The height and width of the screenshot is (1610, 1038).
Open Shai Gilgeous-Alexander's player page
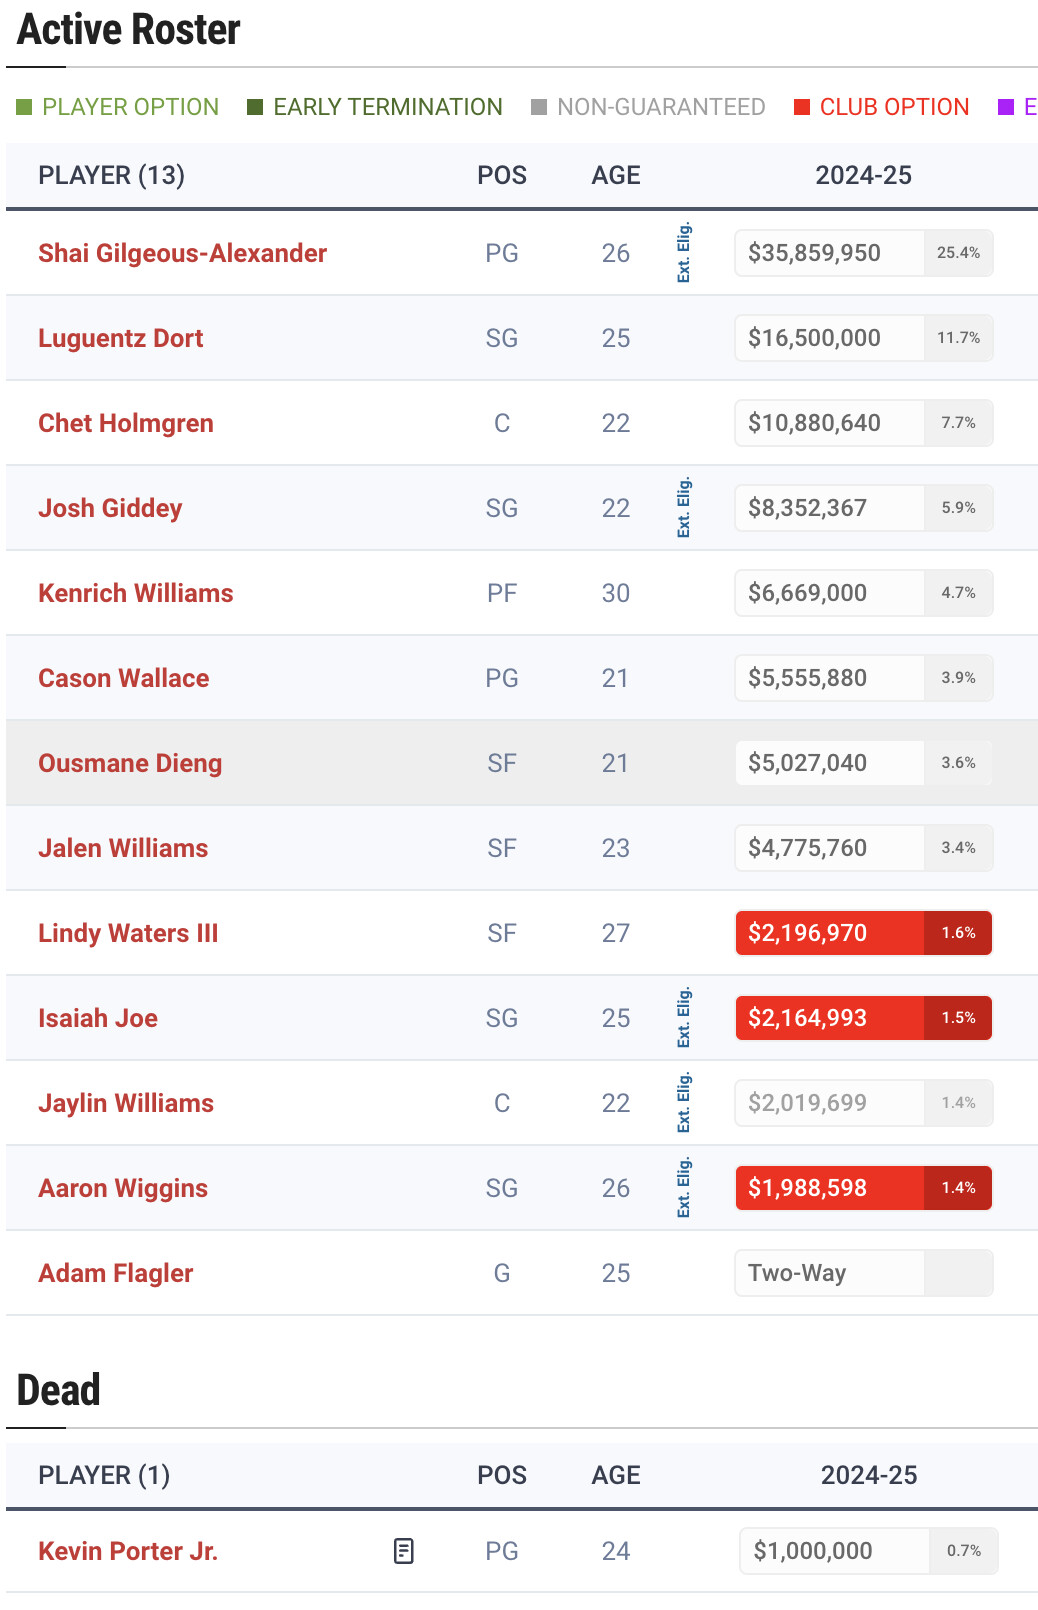tap(182, 253)
